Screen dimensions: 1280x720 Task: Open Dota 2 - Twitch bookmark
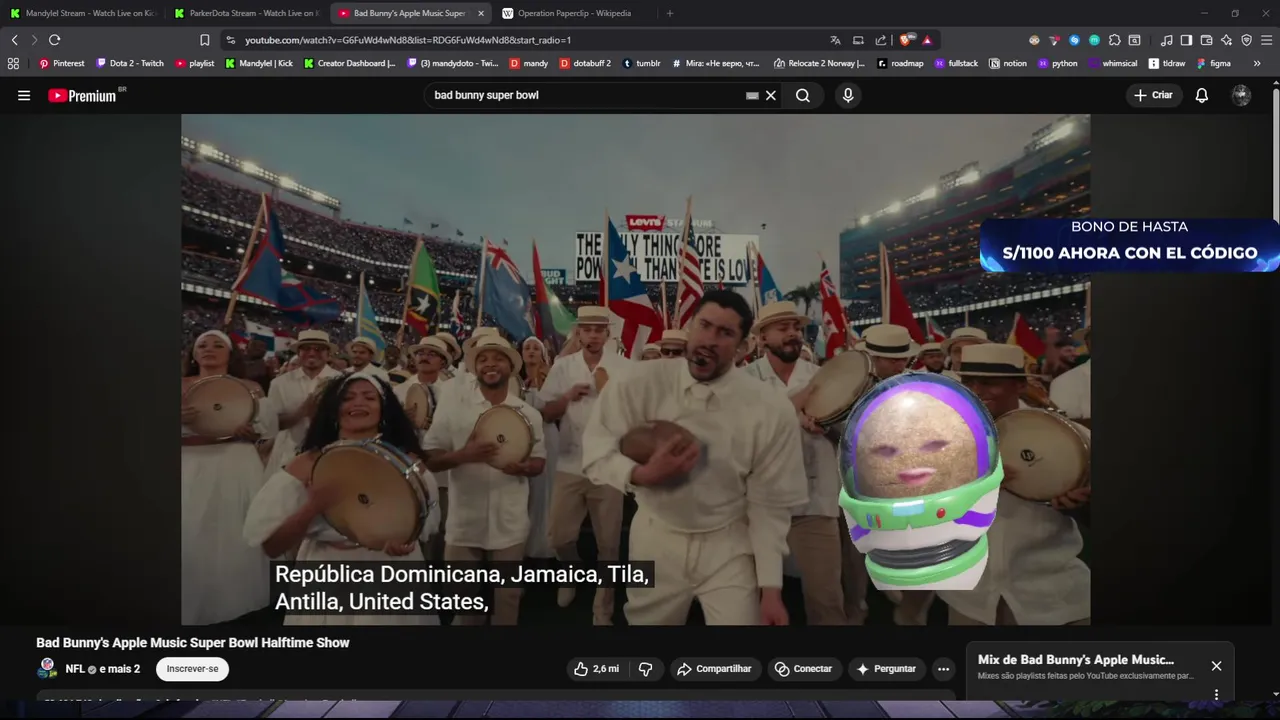click(129, 63)
